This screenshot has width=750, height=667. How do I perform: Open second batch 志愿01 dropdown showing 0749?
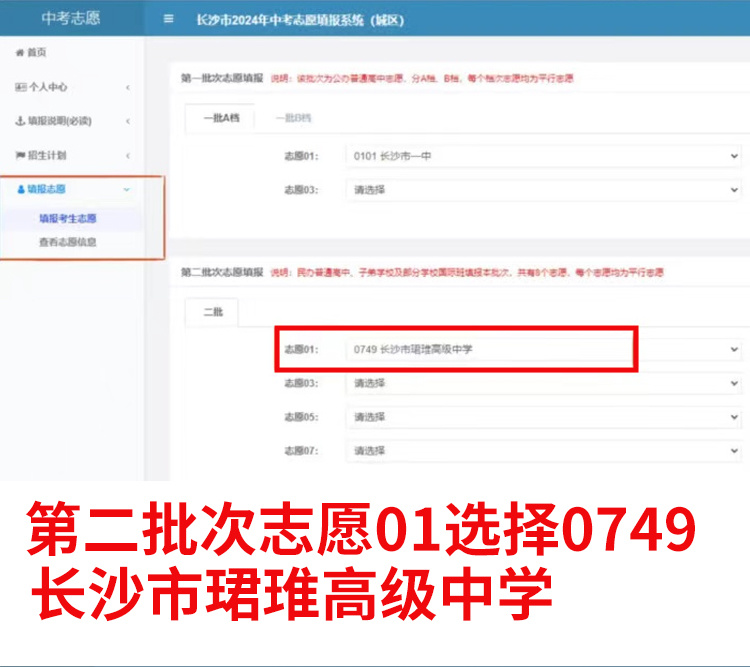(544, 350)
